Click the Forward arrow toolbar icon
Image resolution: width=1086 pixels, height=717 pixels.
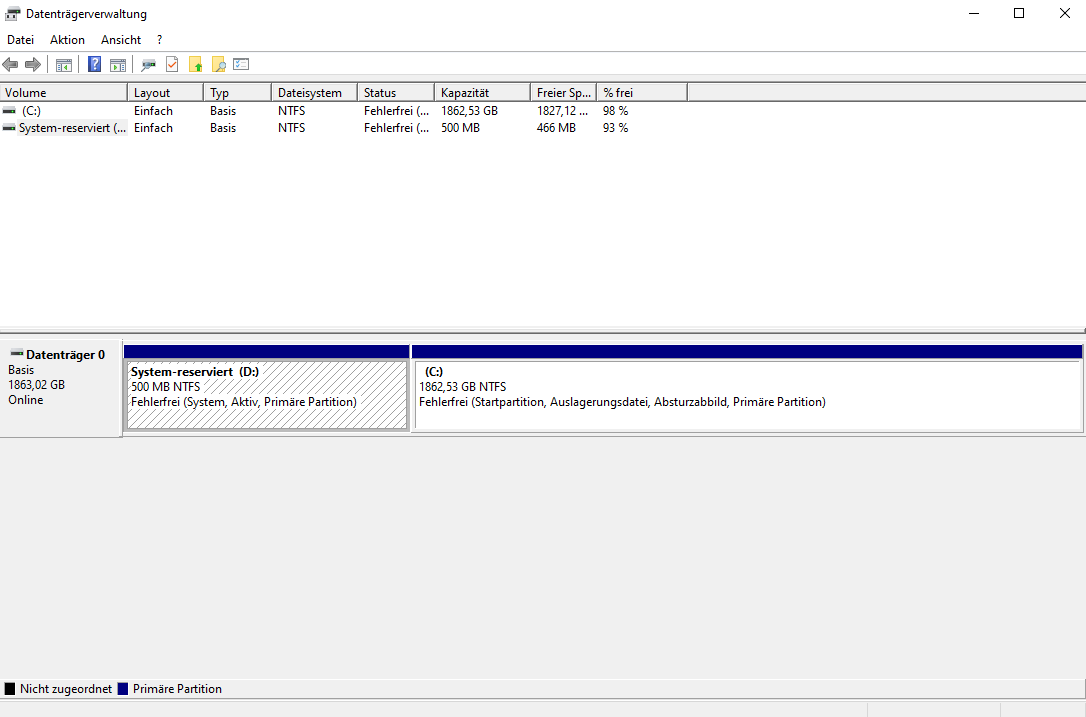(33, 65)
